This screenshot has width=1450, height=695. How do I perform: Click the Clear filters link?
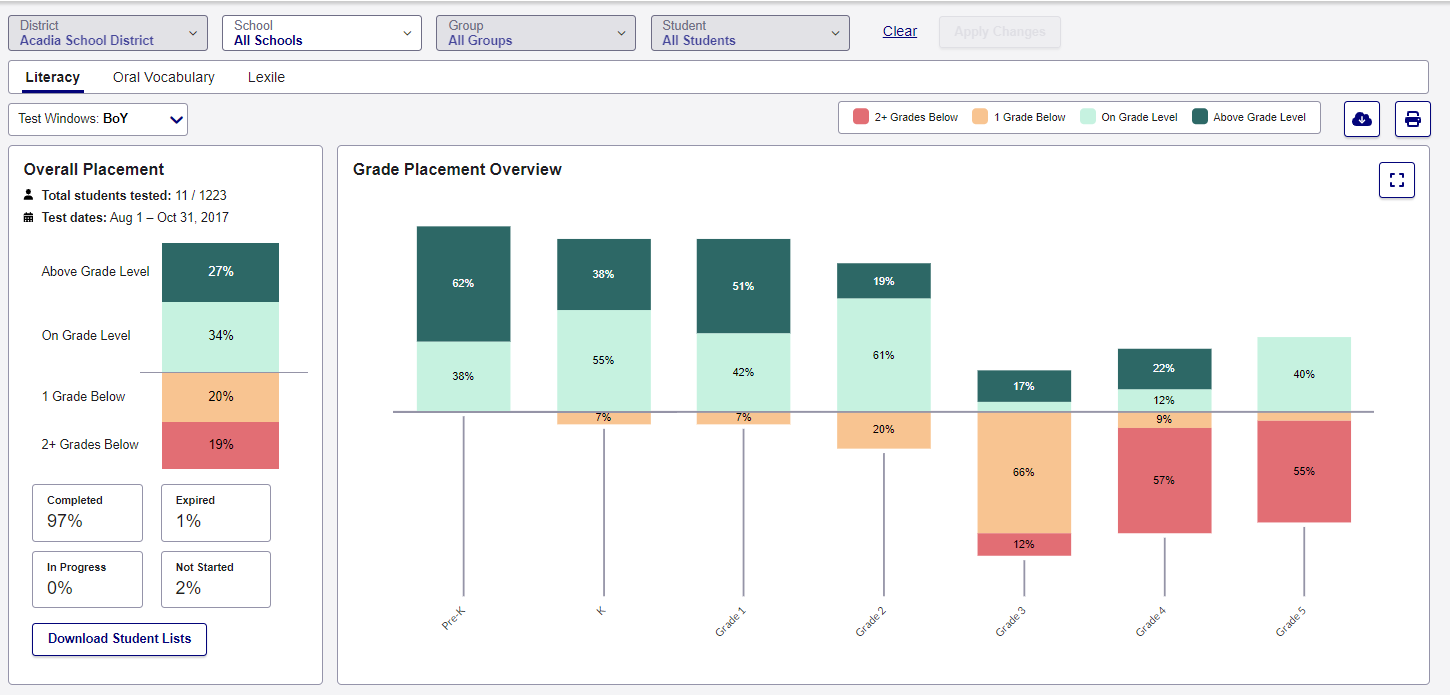point(899,31)
